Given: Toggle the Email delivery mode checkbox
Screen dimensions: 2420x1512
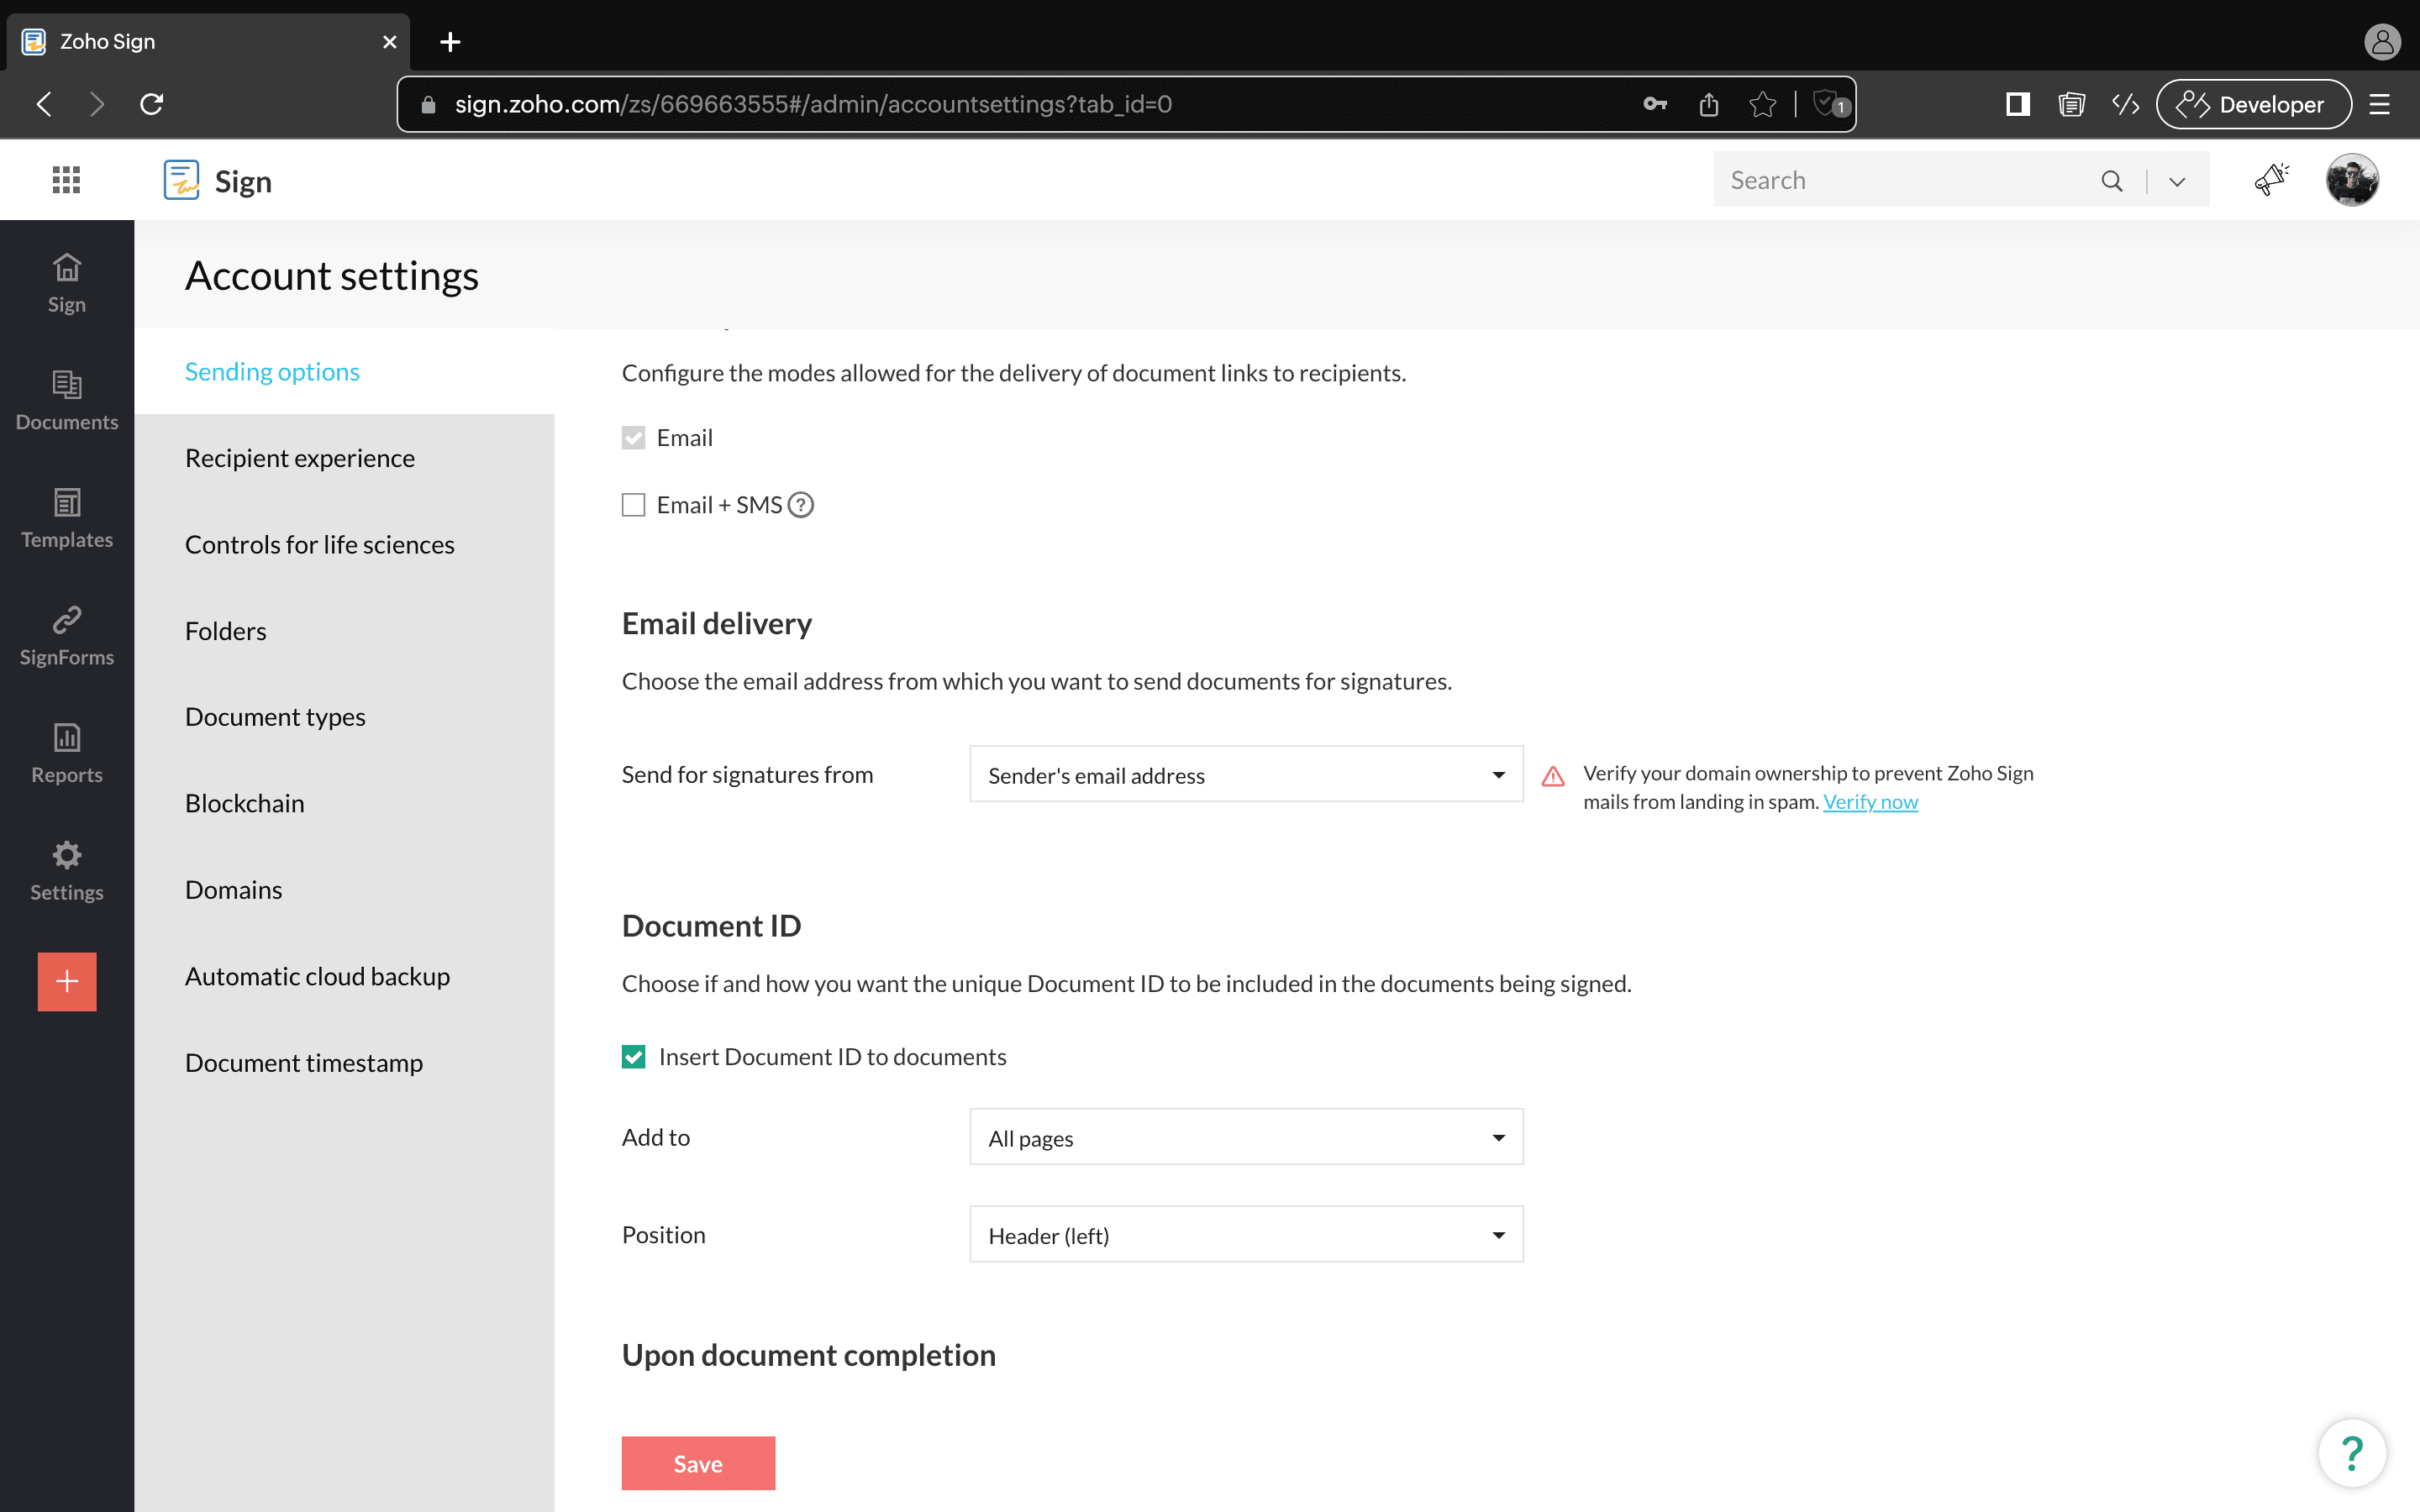Looking at the screenshot, I should pyautogui.click(x=633, y=438).
